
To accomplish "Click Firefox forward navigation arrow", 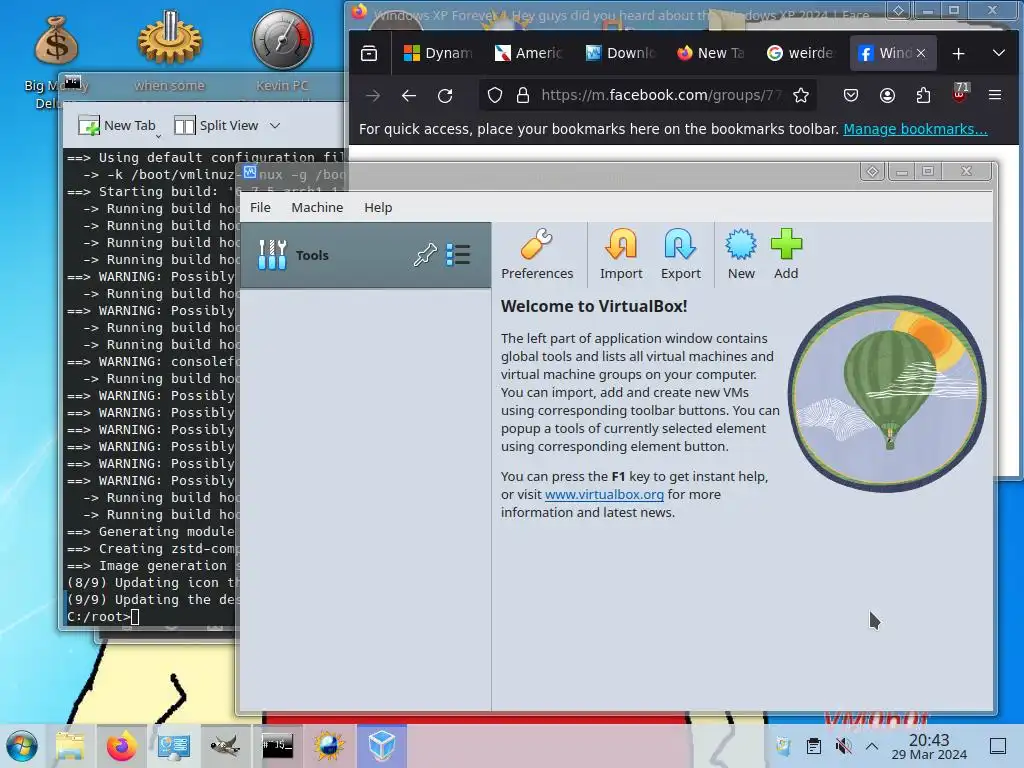I will coord(373,96).
